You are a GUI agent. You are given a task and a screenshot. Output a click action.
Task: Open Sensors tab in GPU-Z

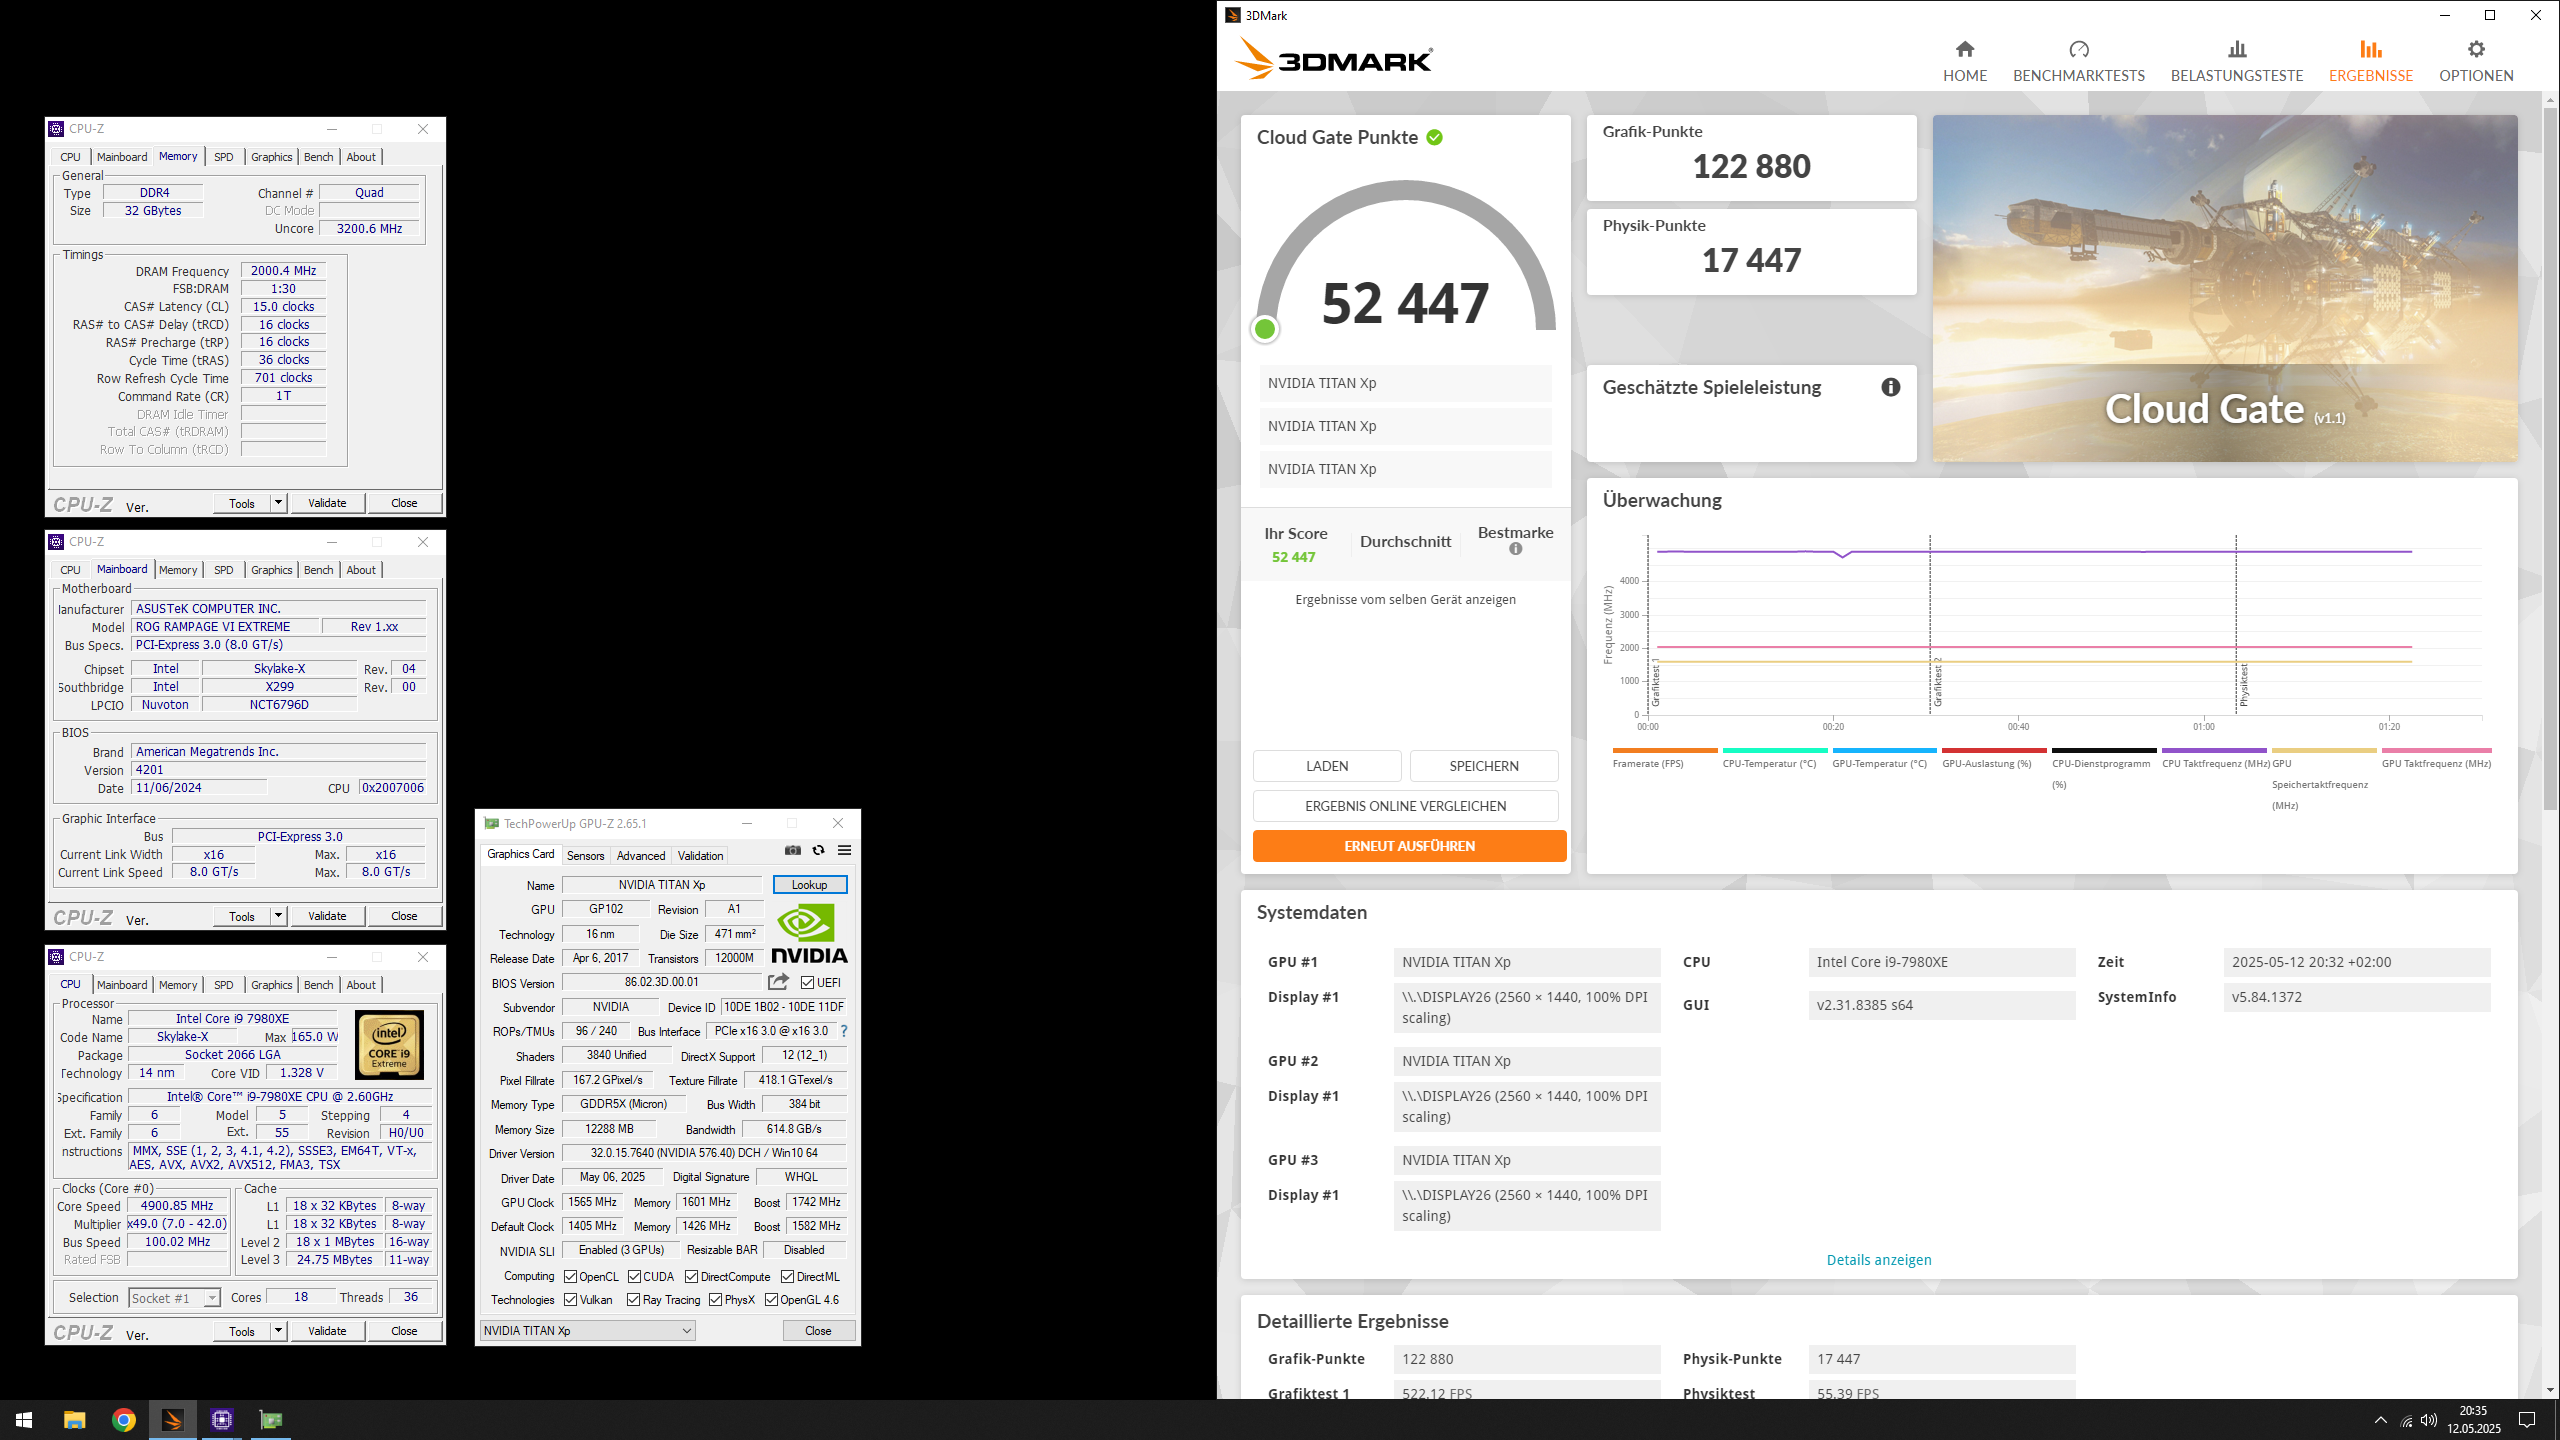585,856
